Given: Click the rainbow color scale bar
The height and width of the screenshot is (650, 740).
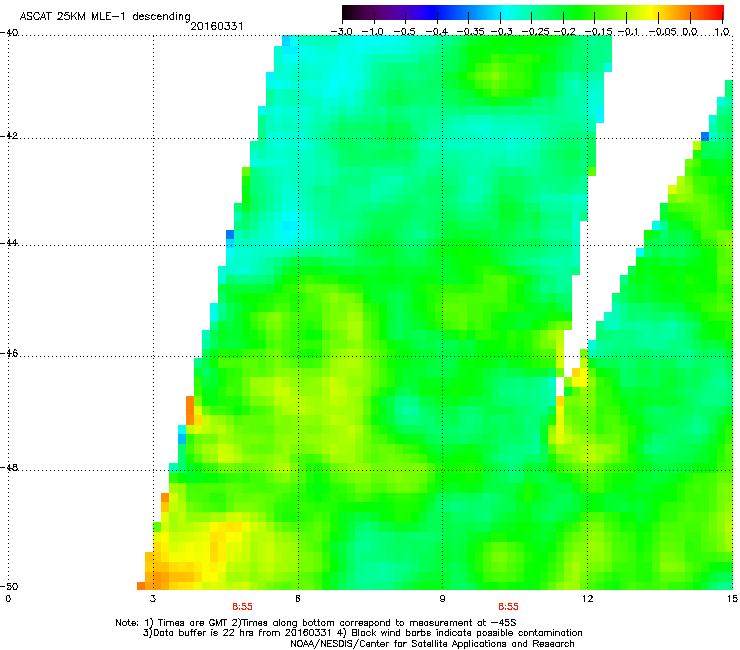Looking at the screenshot, I should tap(532, 13).
